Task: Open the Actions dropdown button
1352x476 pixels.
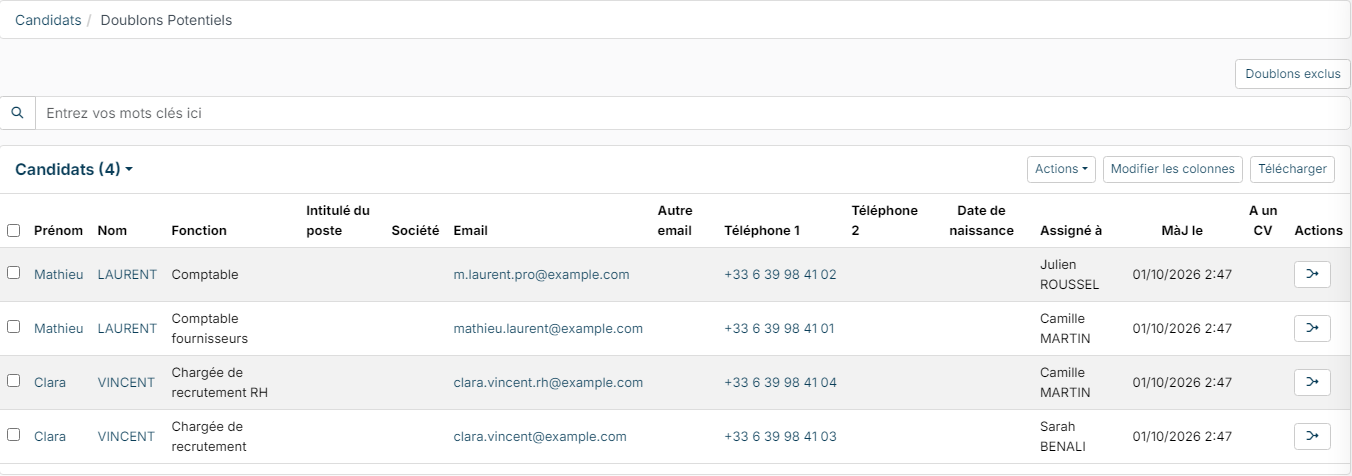Action: pyautogui.click(x=1061, y=169)
